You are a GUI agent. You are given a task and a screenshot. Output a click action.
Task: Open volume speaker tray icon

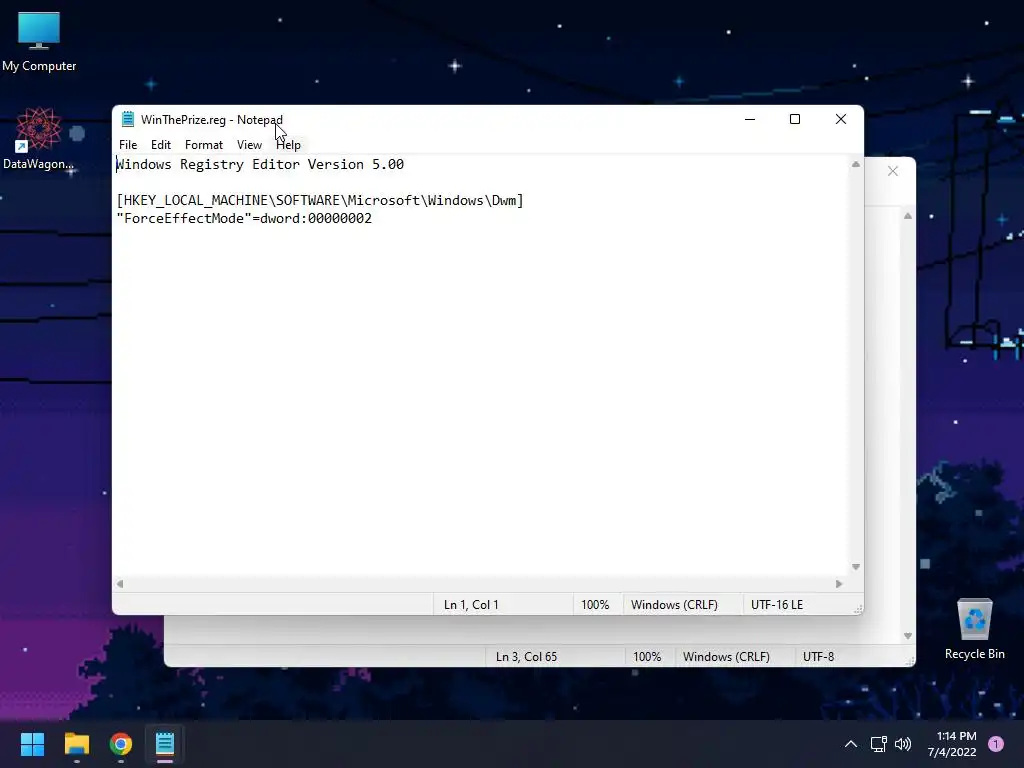click(x=903, y=744)
